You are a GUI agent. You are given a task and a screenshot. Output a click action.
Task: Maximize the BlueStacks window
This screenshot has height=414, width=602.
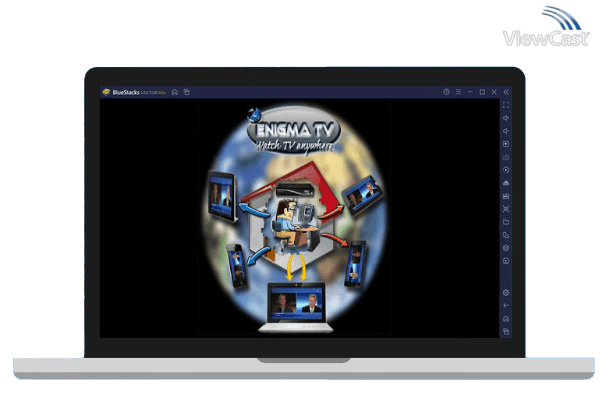coord(482,92)
